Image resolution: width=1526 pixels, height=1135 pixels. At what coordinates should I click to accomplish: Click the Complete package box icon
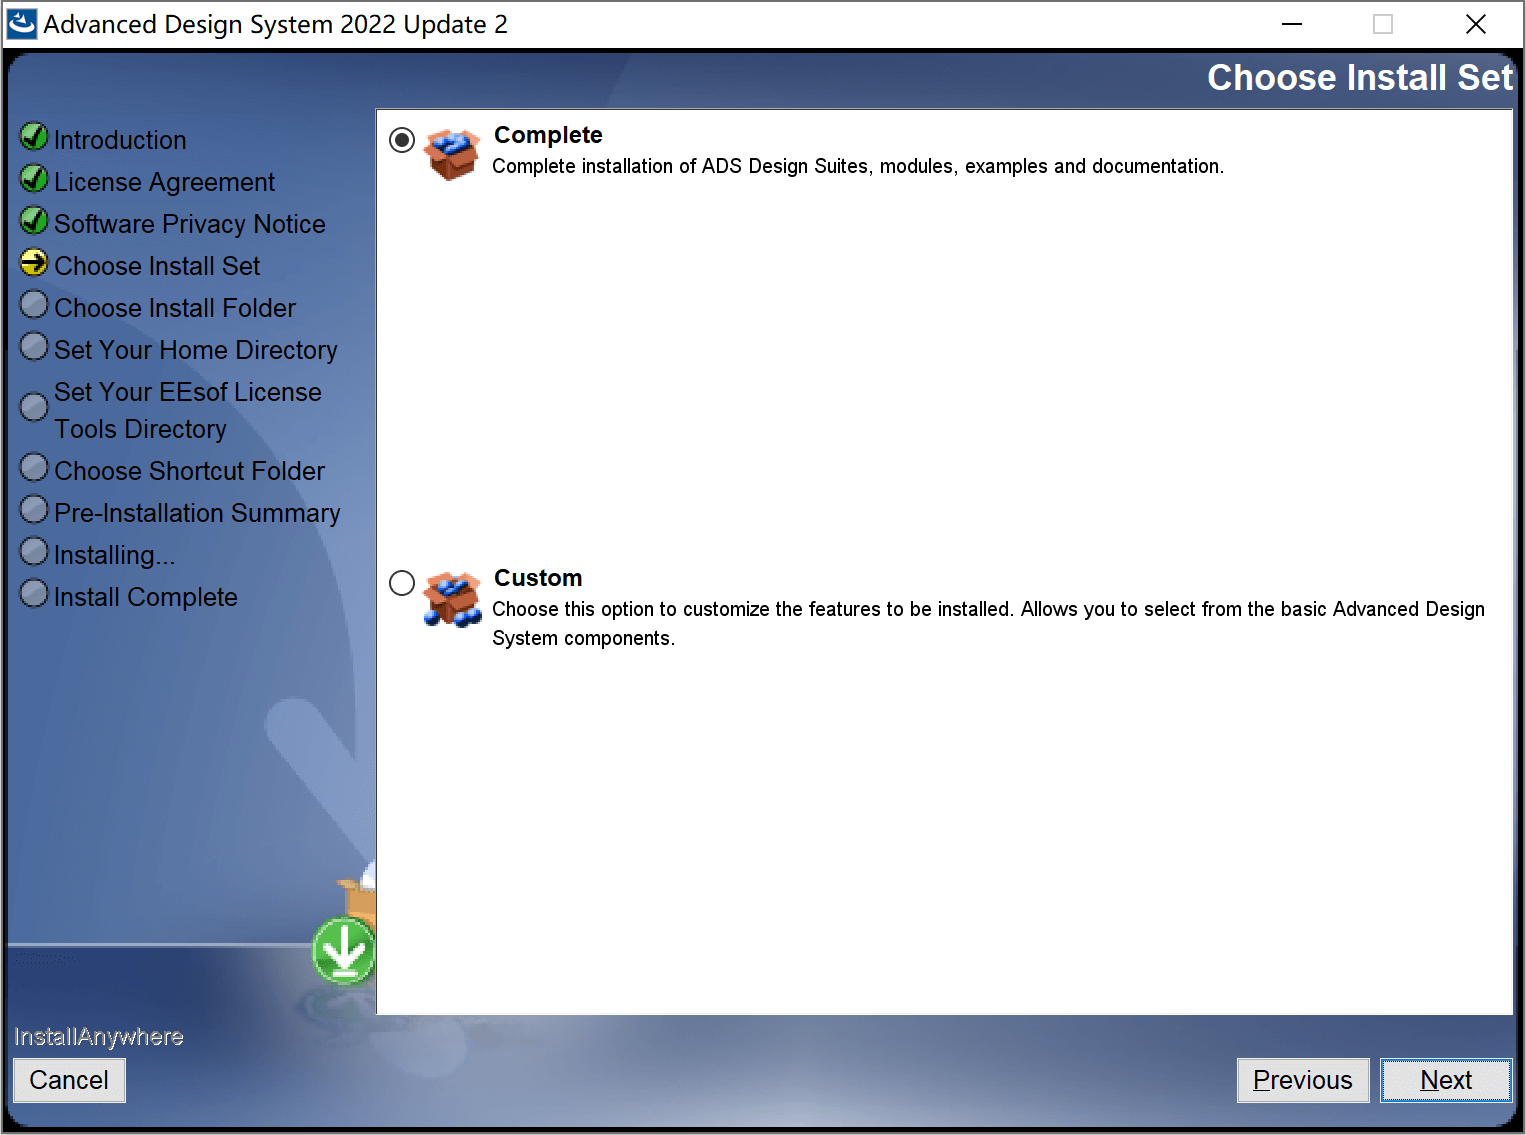[452, 154]
